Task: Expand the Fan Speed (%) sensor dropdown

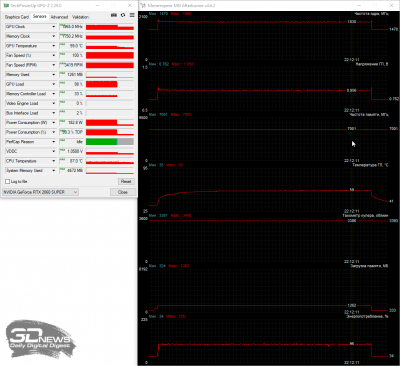Action: (53, 55)
